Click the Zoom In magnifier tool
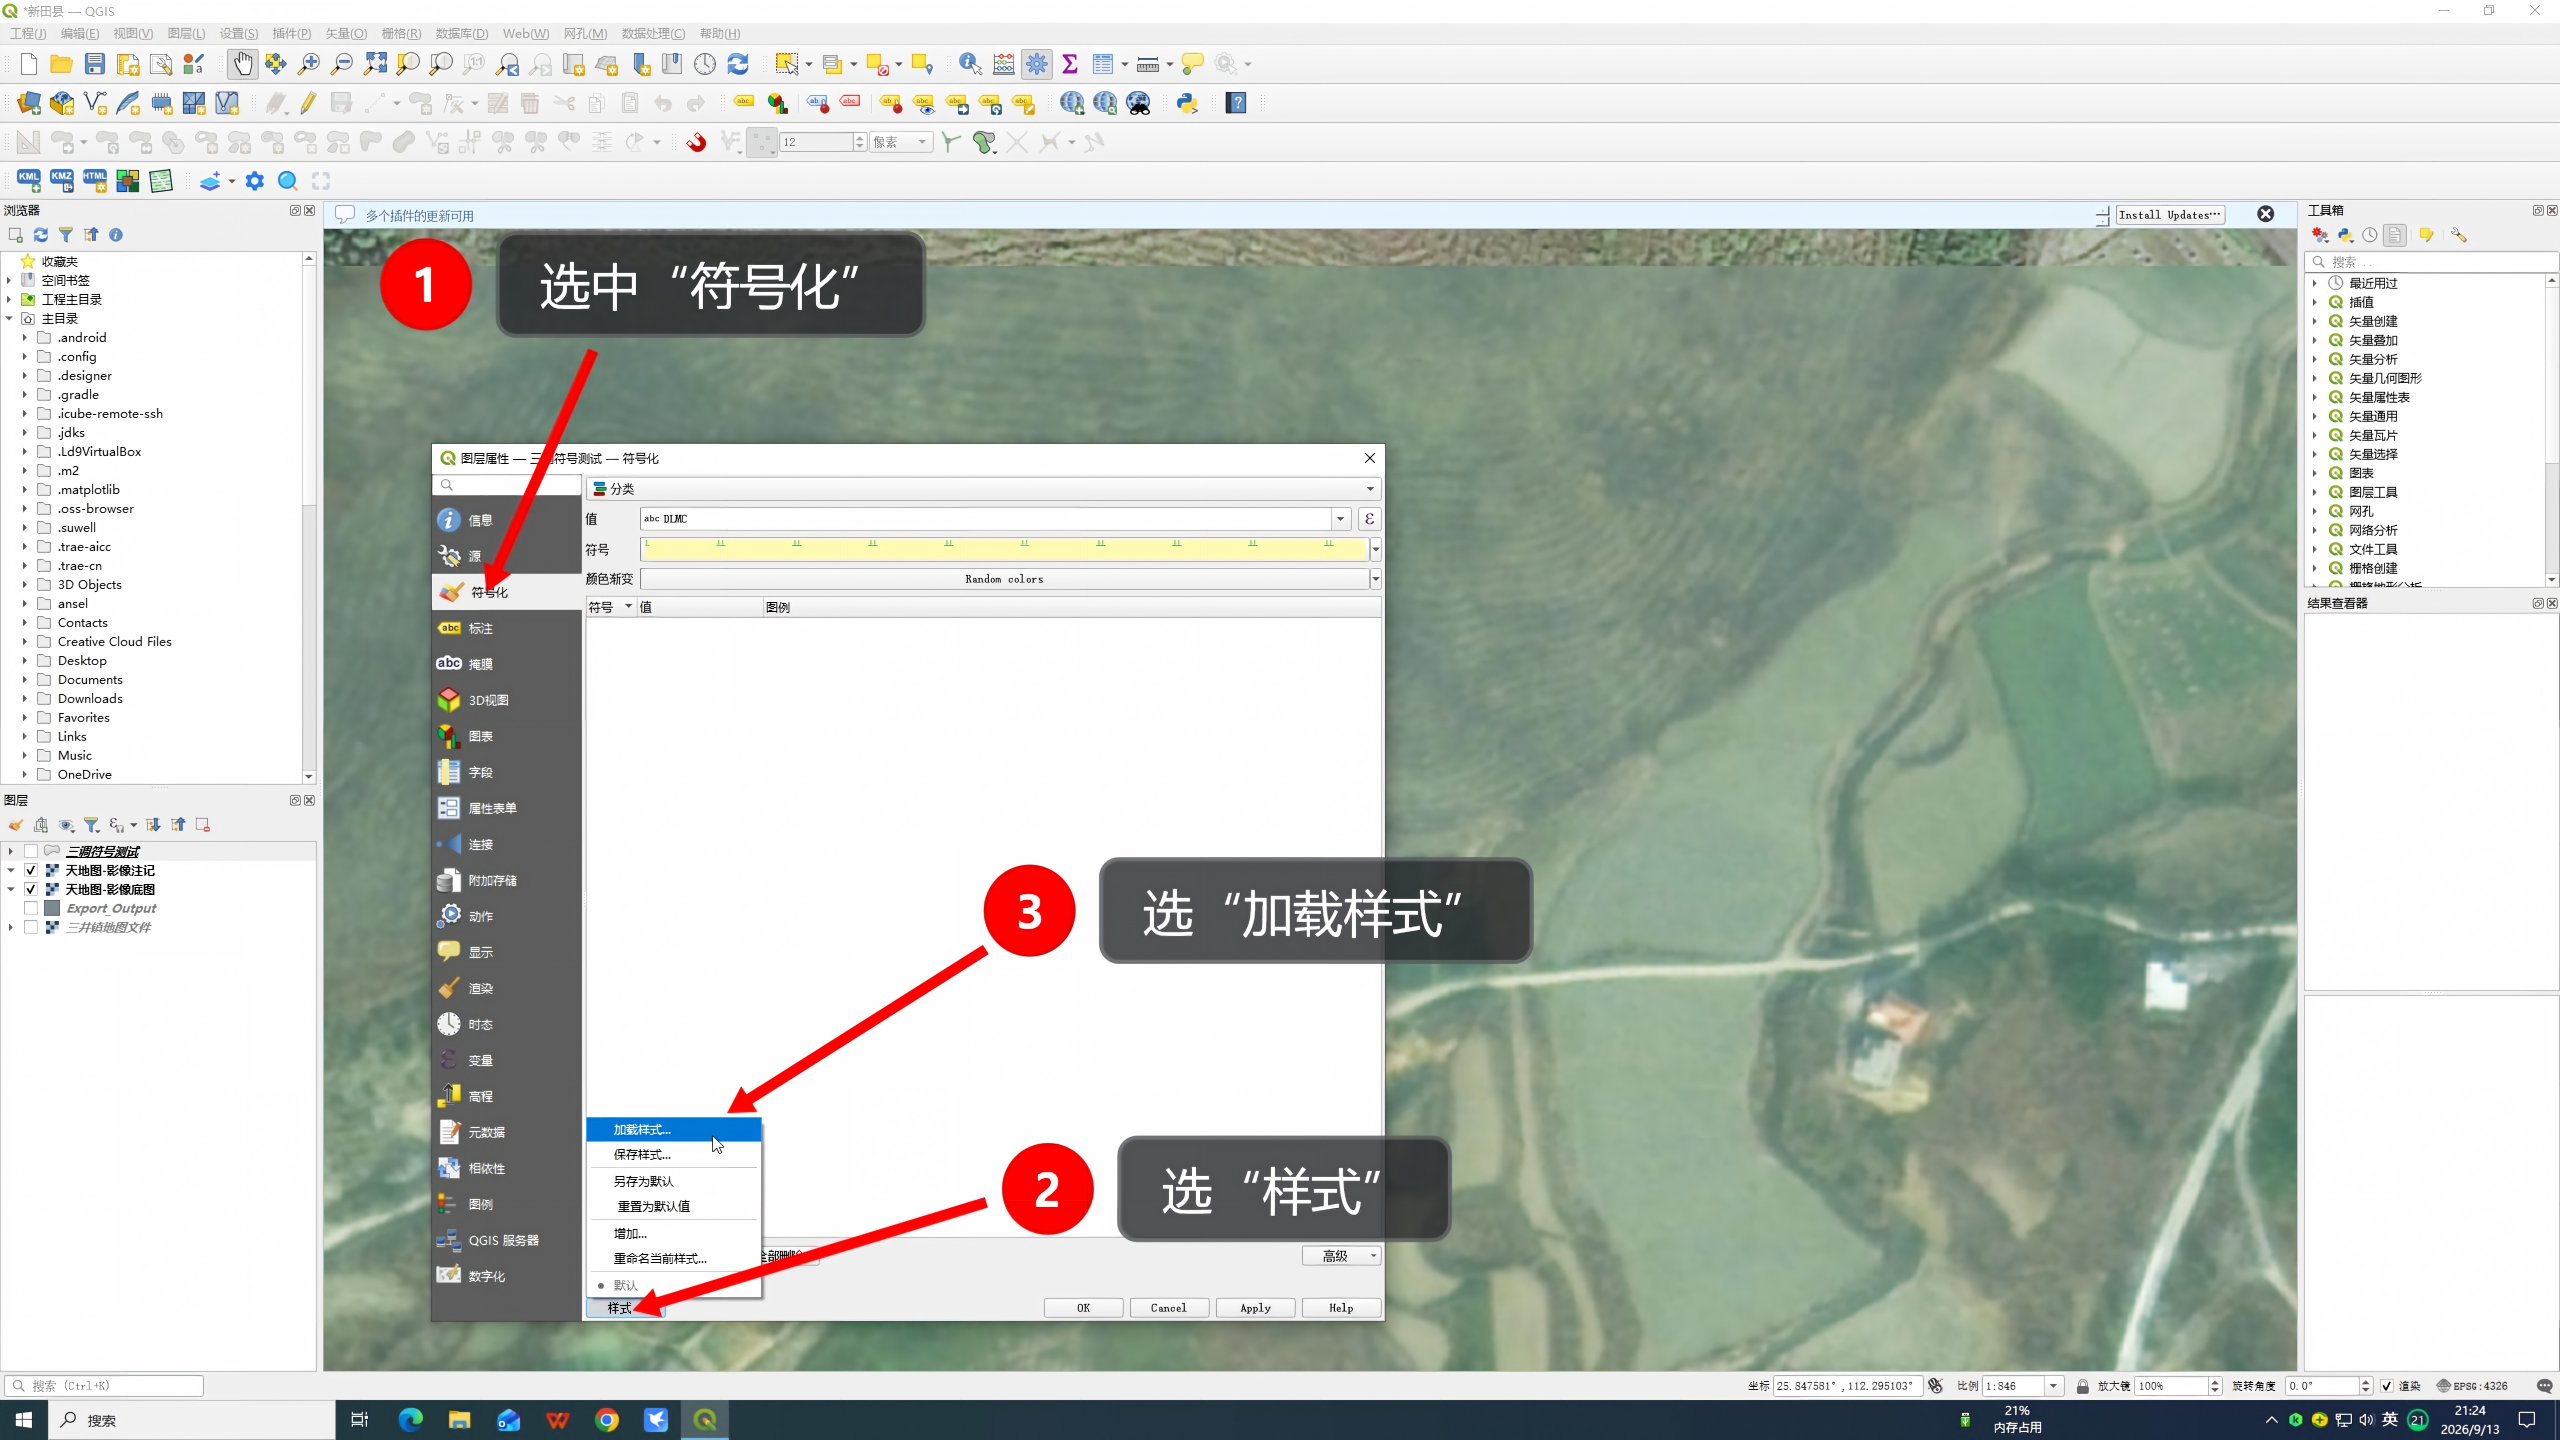This screenshot has height=1440, width=2560. click(x=309, y=64)
